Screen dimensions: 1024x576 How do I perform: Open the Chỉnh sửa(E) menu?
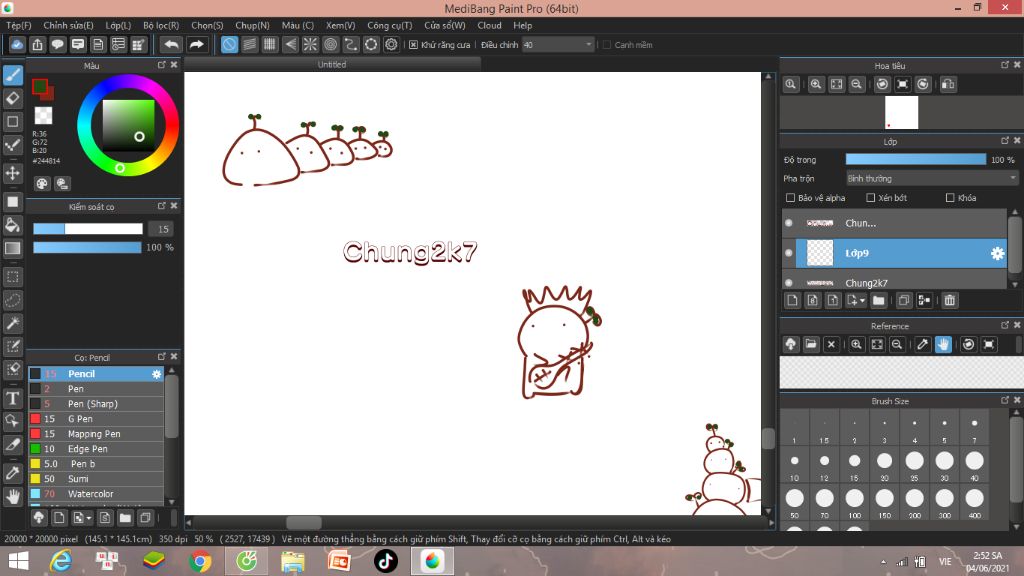coord(69,25)
